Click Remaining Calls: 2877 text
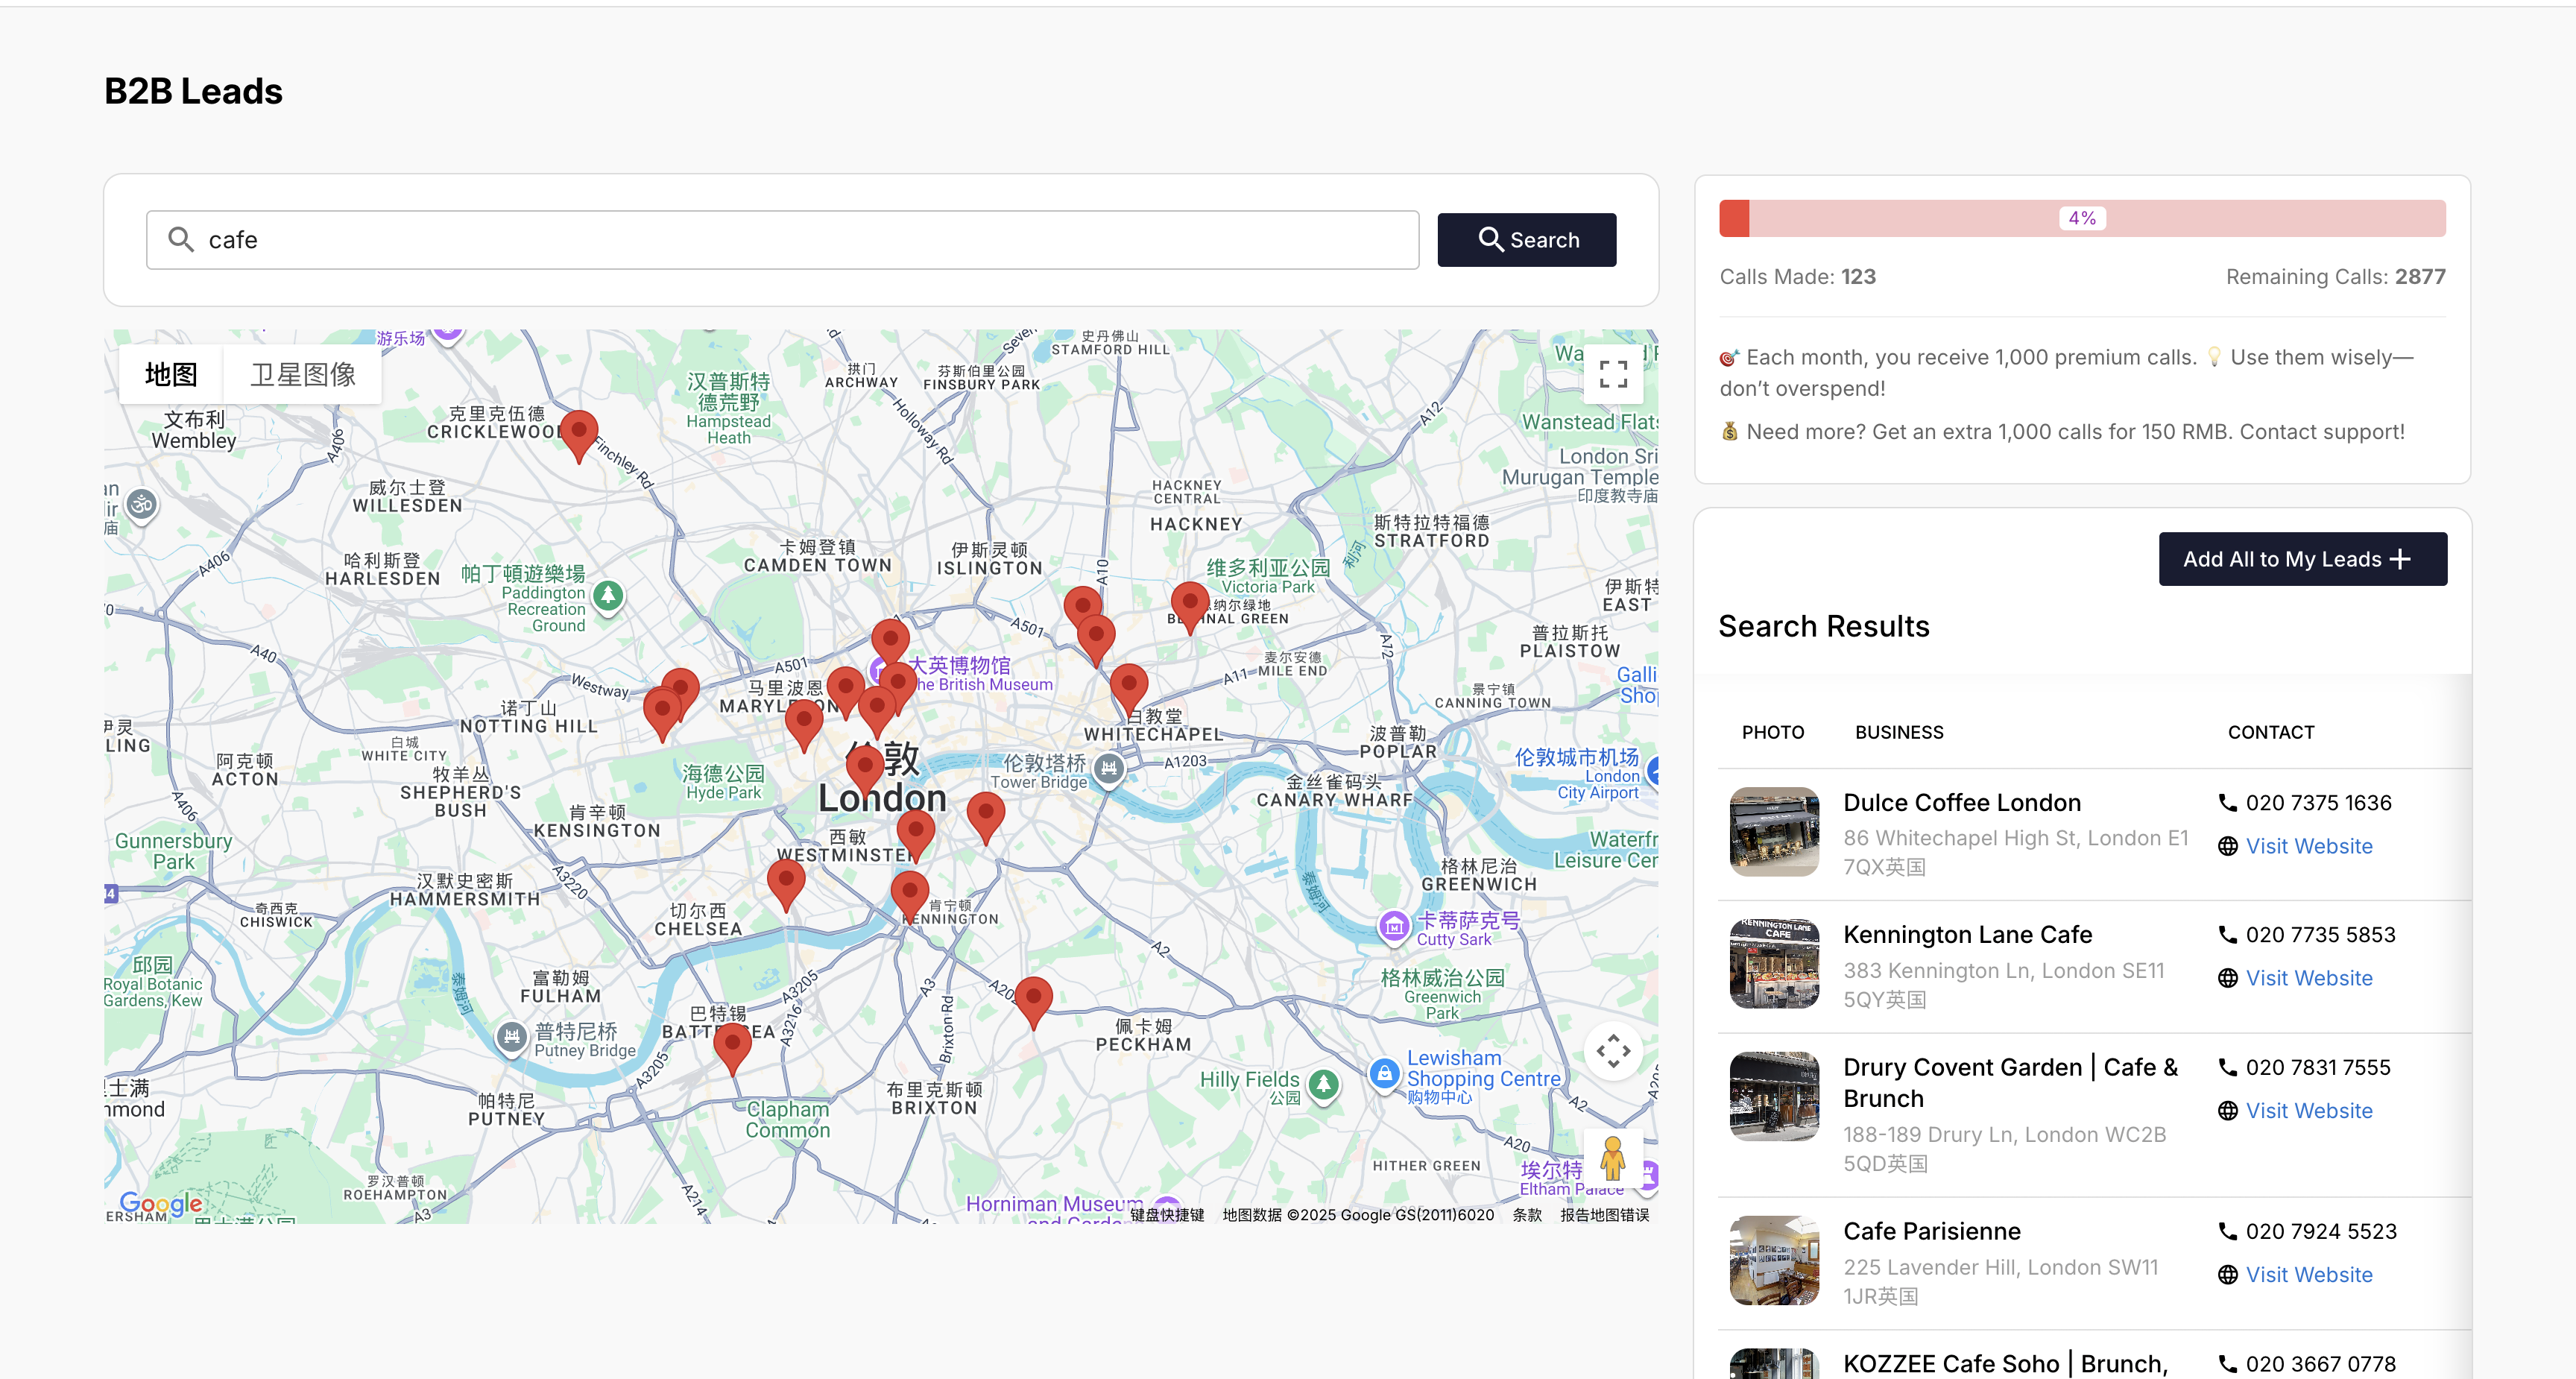This screenshot has height=1379, width=2576. tap(2335, 277)
